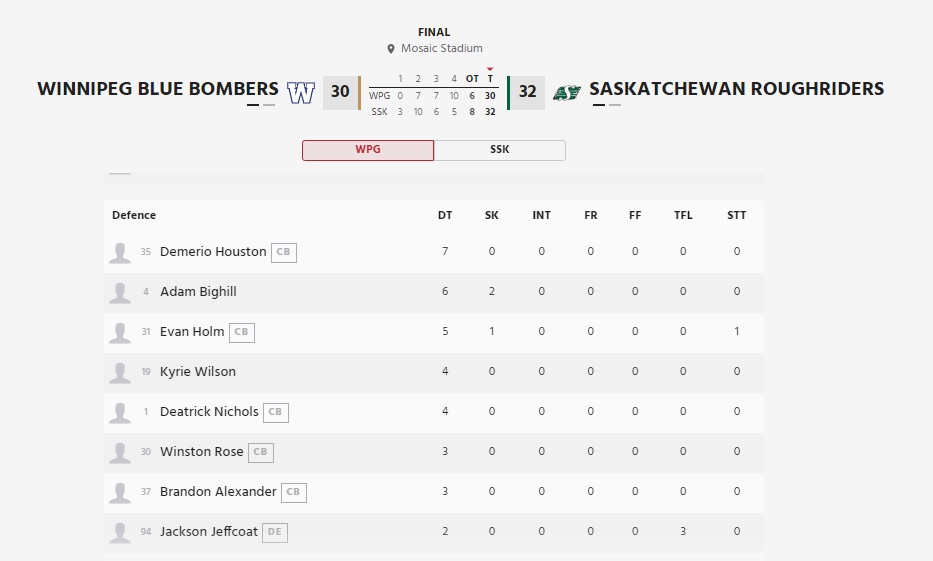The width and height of the screenshot is (933, 561).
Task: Sort defence table by DT column
Action: [x=445, y=215]
